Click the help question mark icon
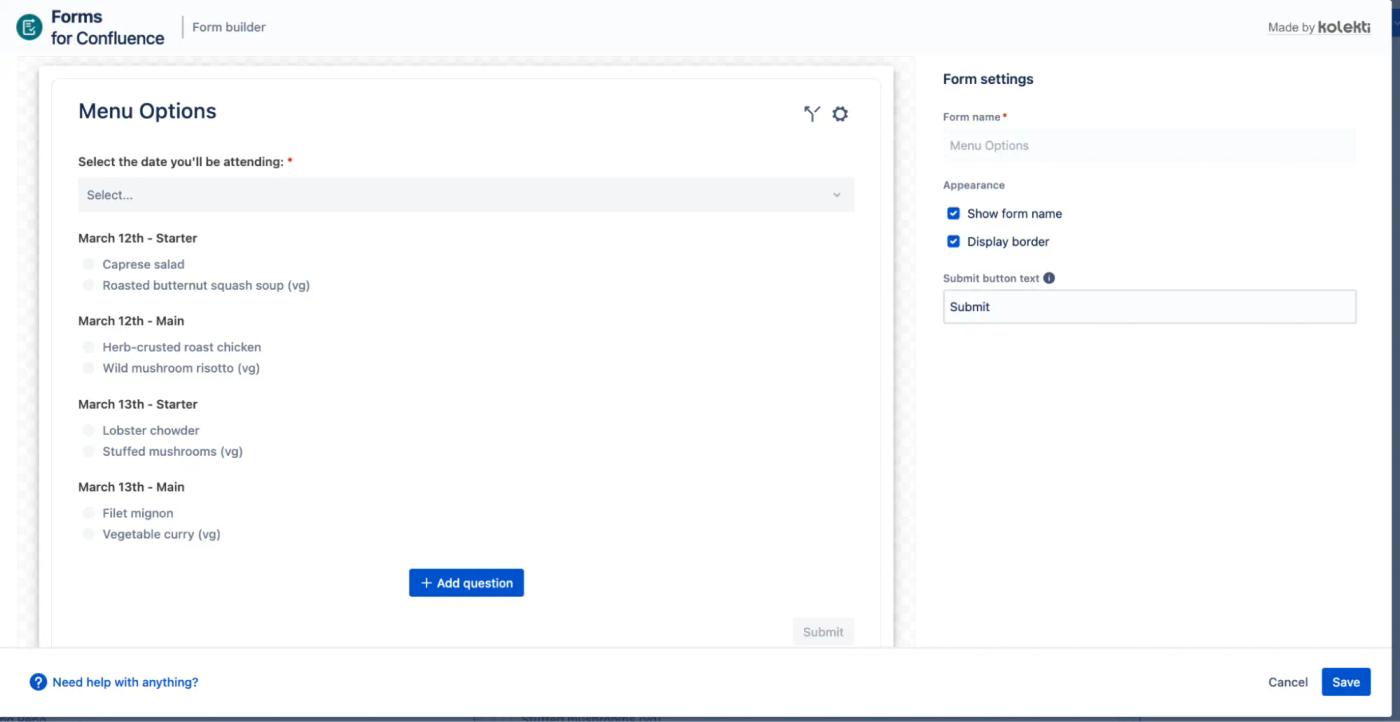This screenshot has width=1400, height=722. pyautogui.click(x=38, y=682)
